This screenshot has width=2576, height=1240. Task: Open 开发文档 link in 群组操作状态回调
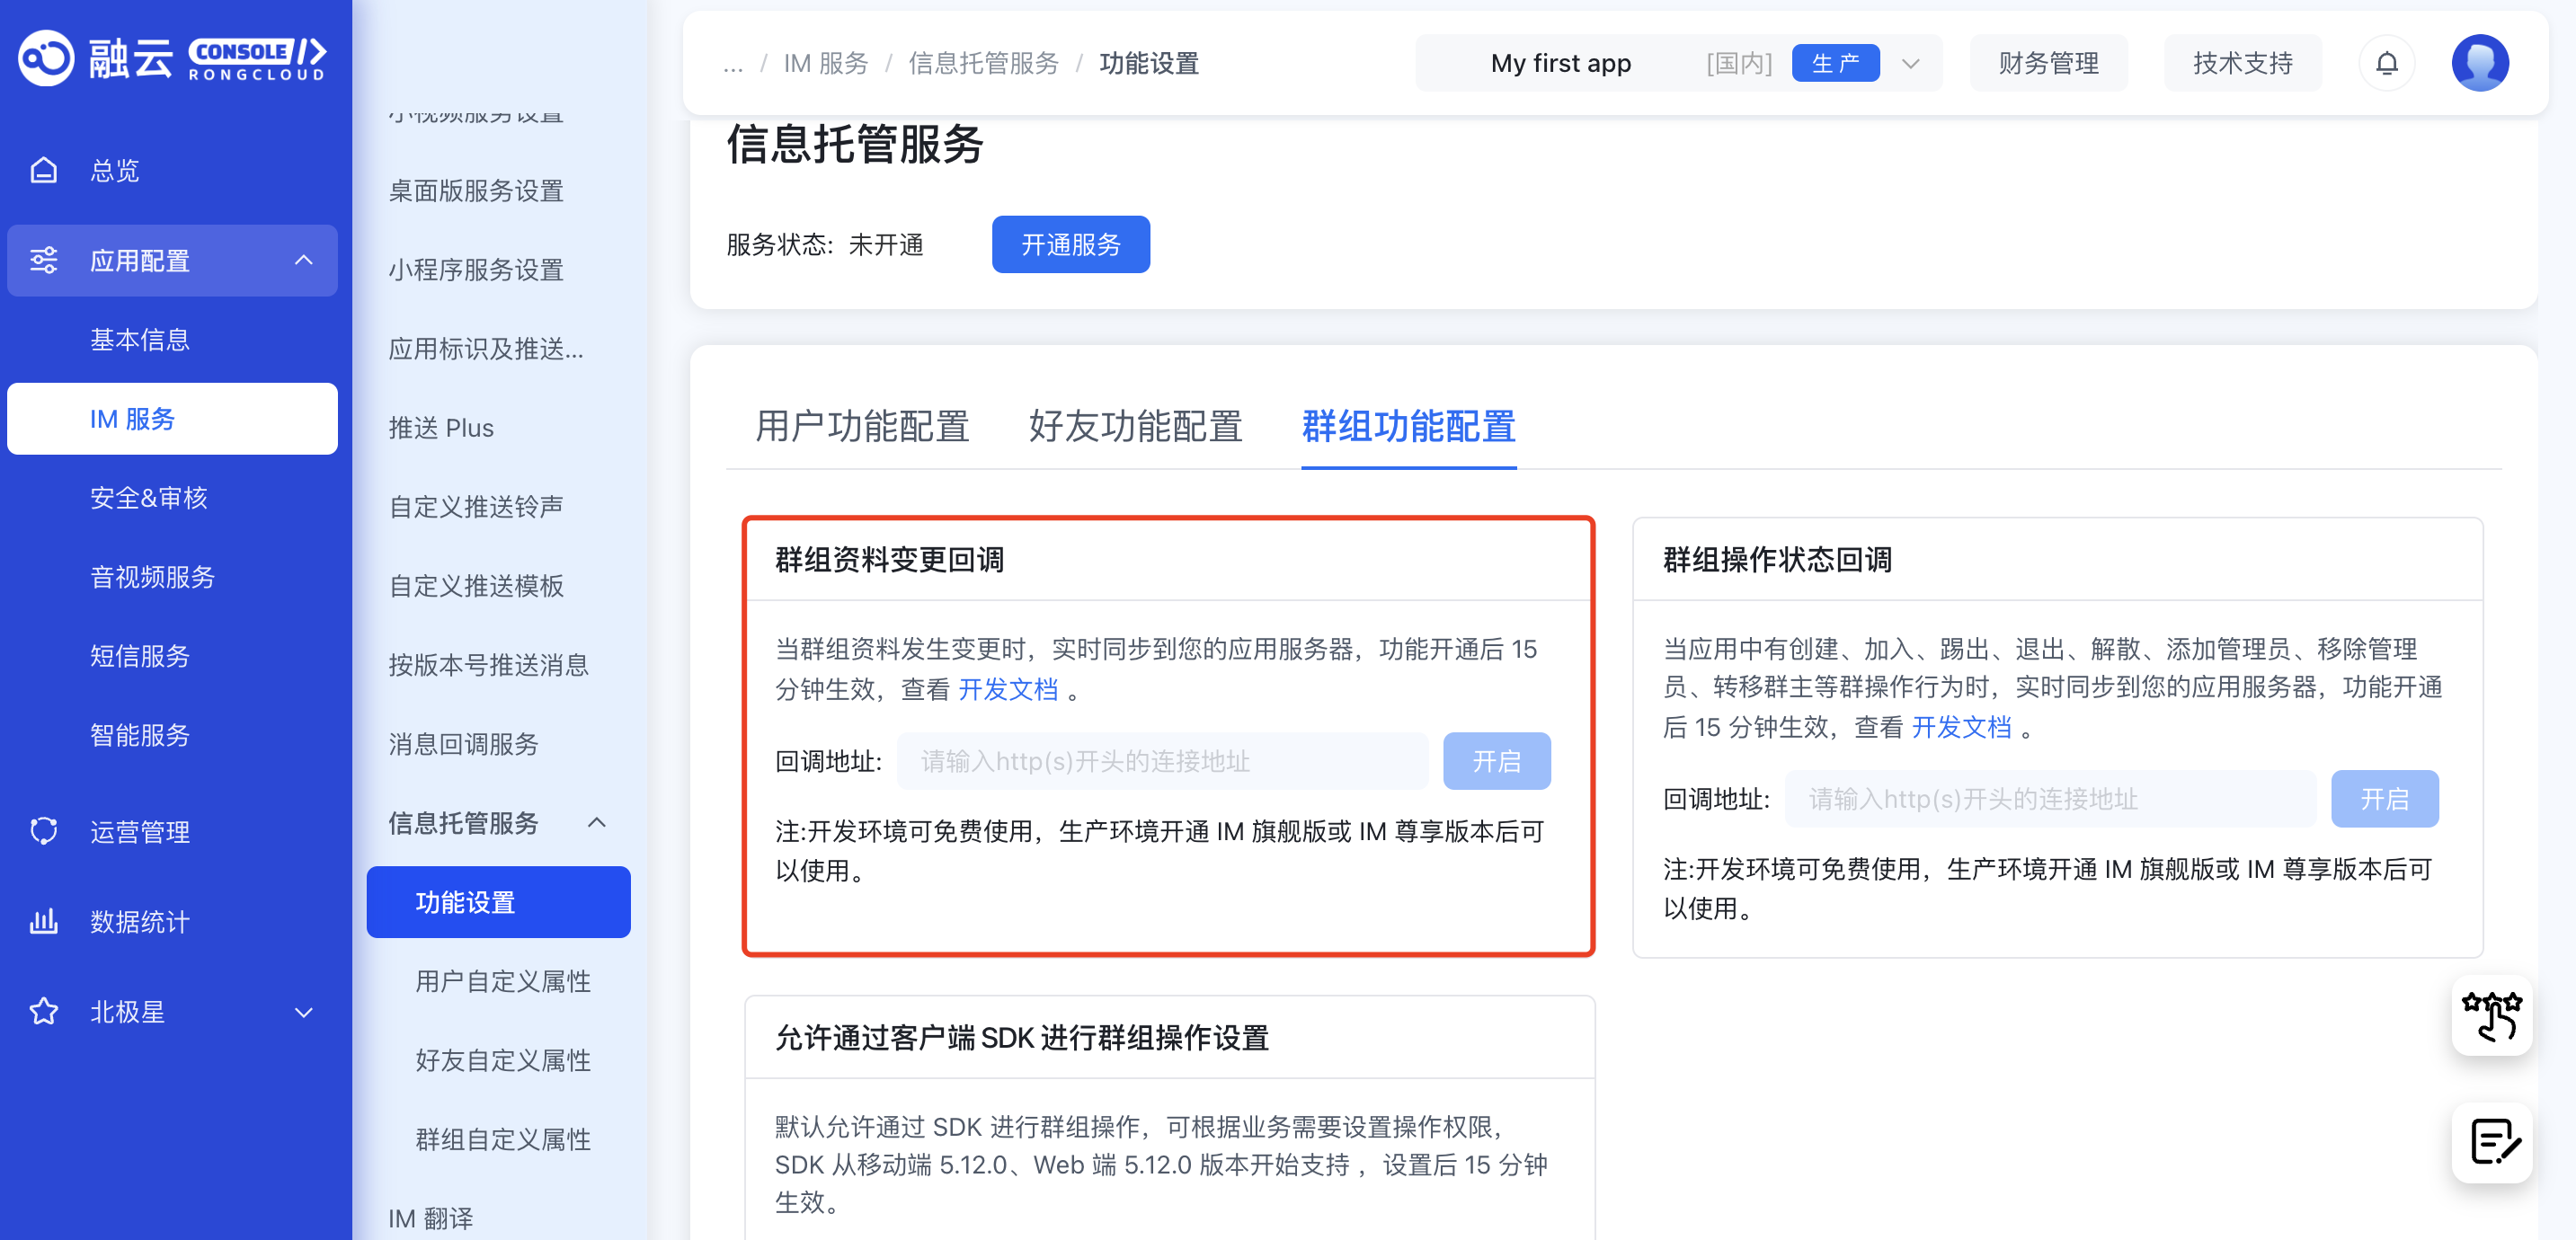click(1961, 726)
